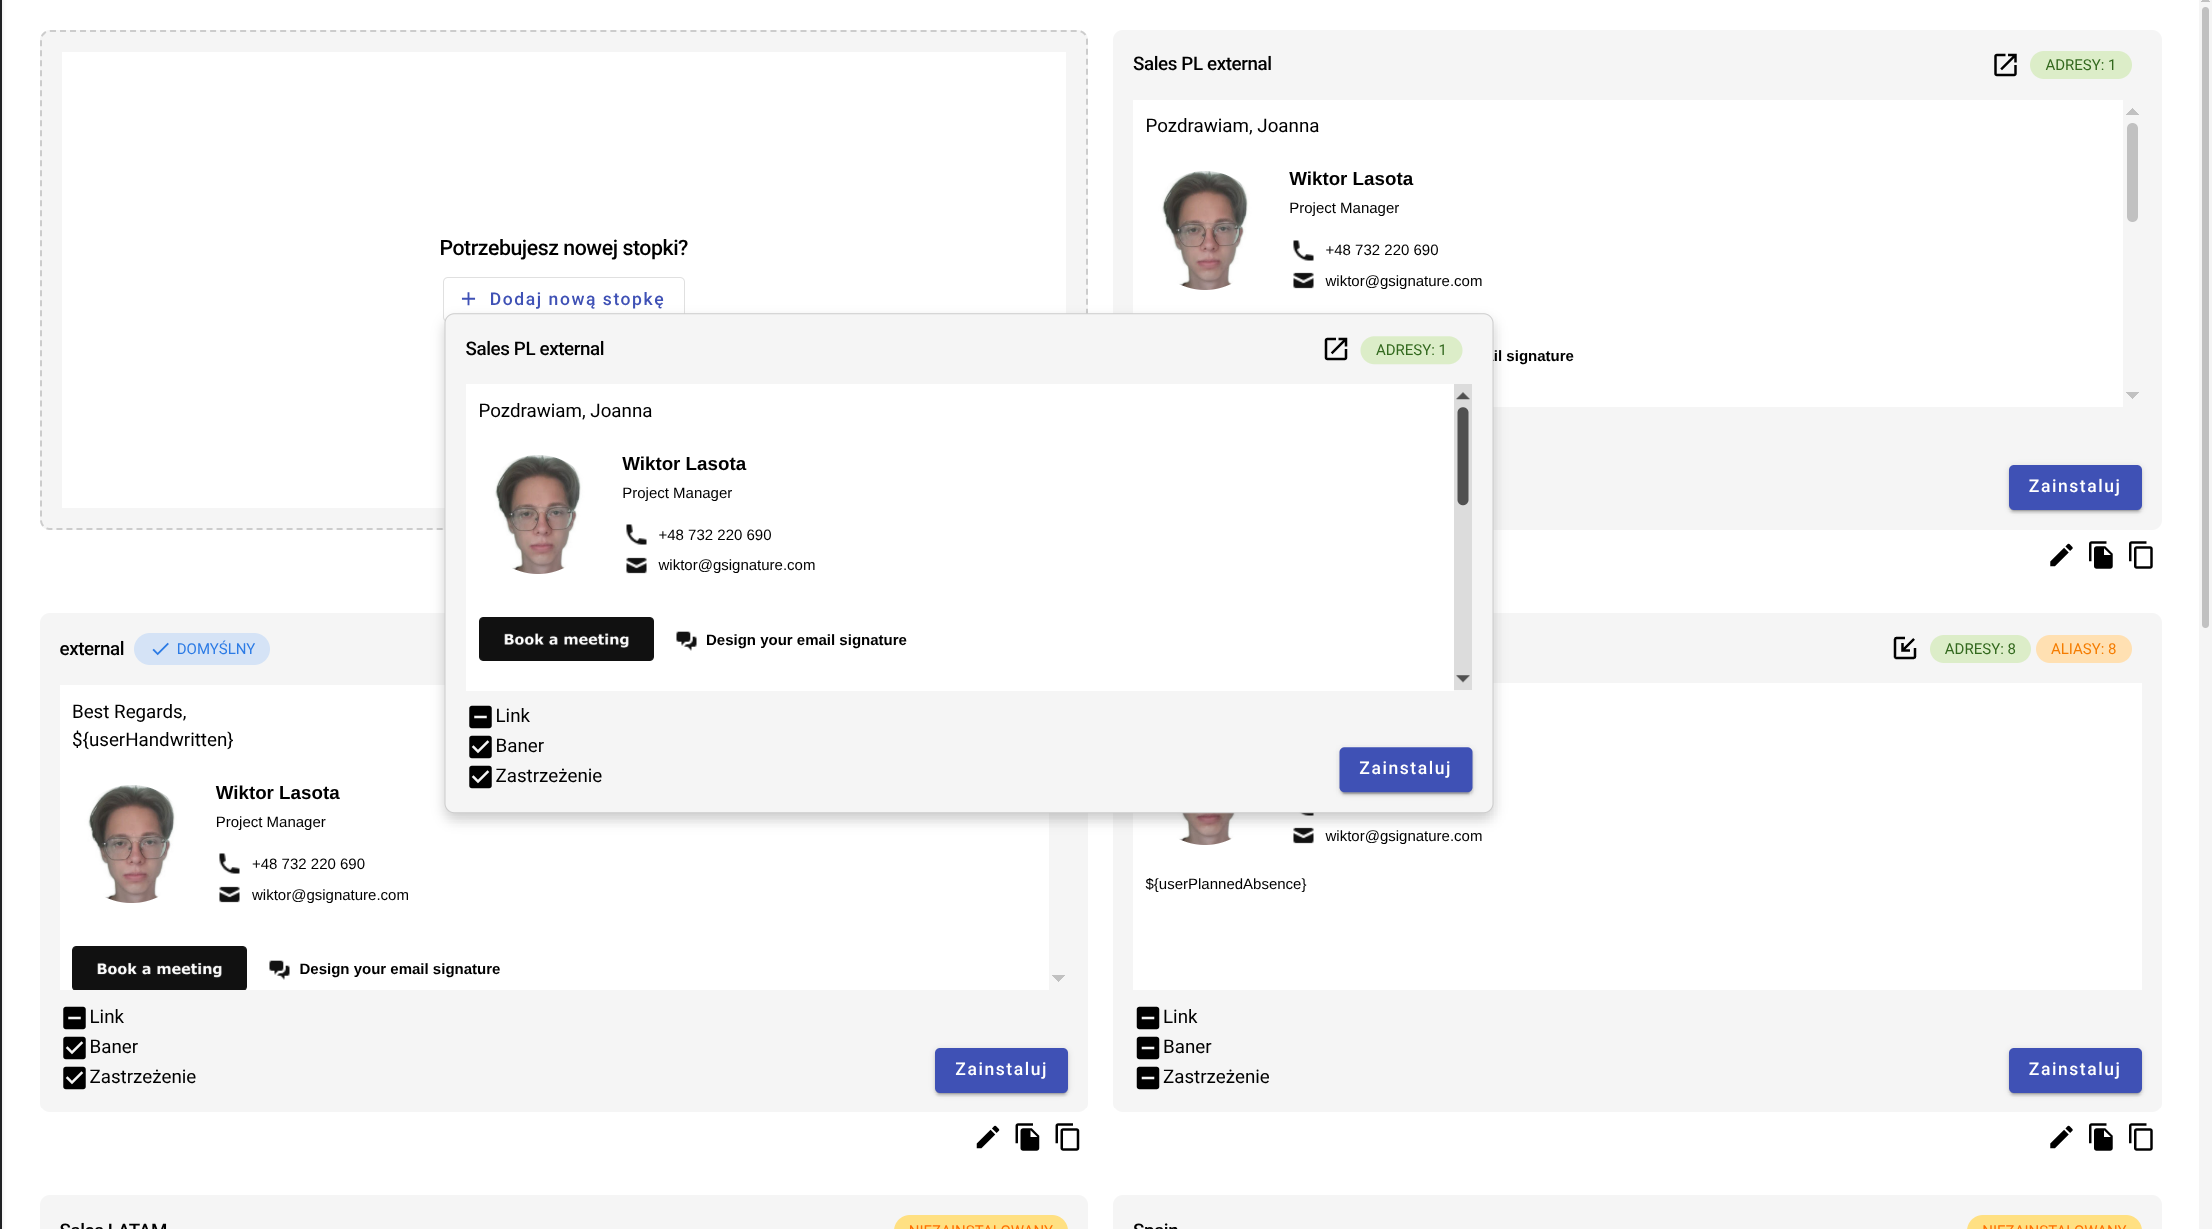Image resolution: width=2212 pixels, height=1229 pixels.
Task: Open the top-right Sales PL external card in a new window
Action: click(2005, 65)
